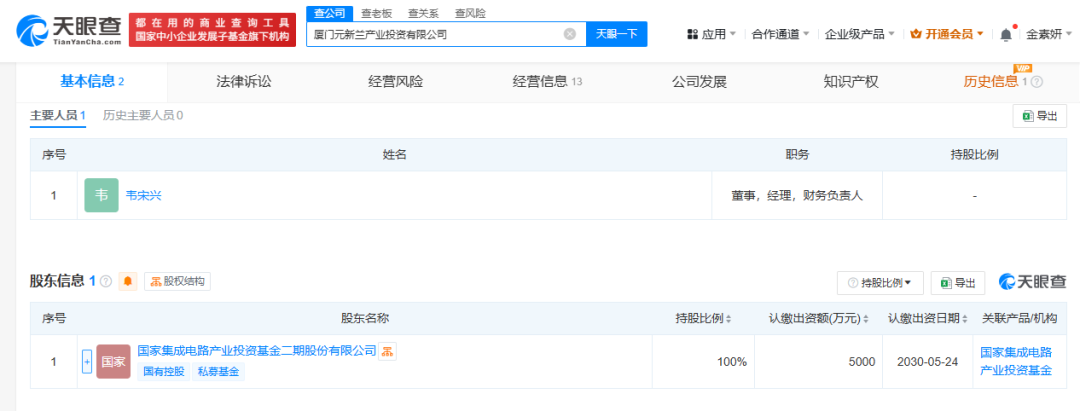Click the 100% shareholding value

click(731, 361)
